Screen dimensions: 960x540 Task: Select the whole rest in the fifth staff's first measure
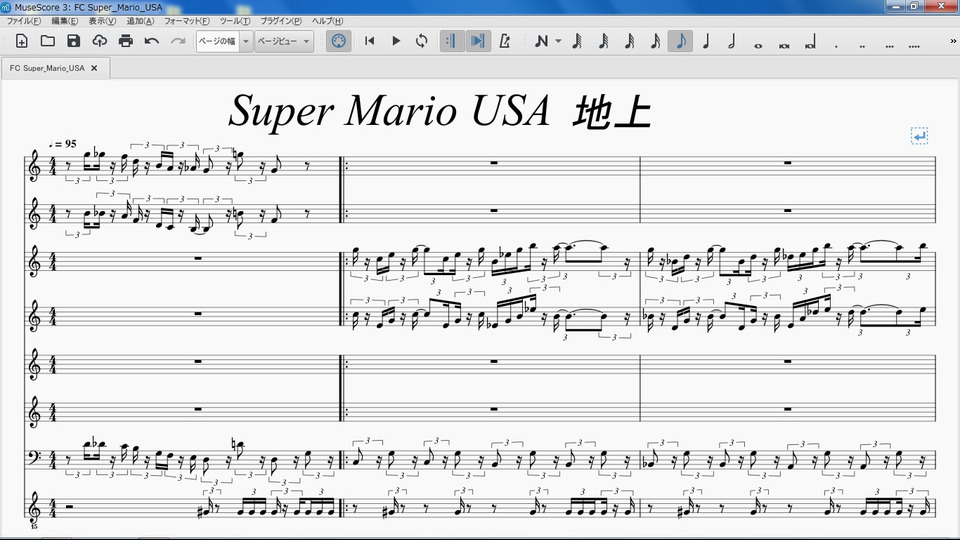198,362
